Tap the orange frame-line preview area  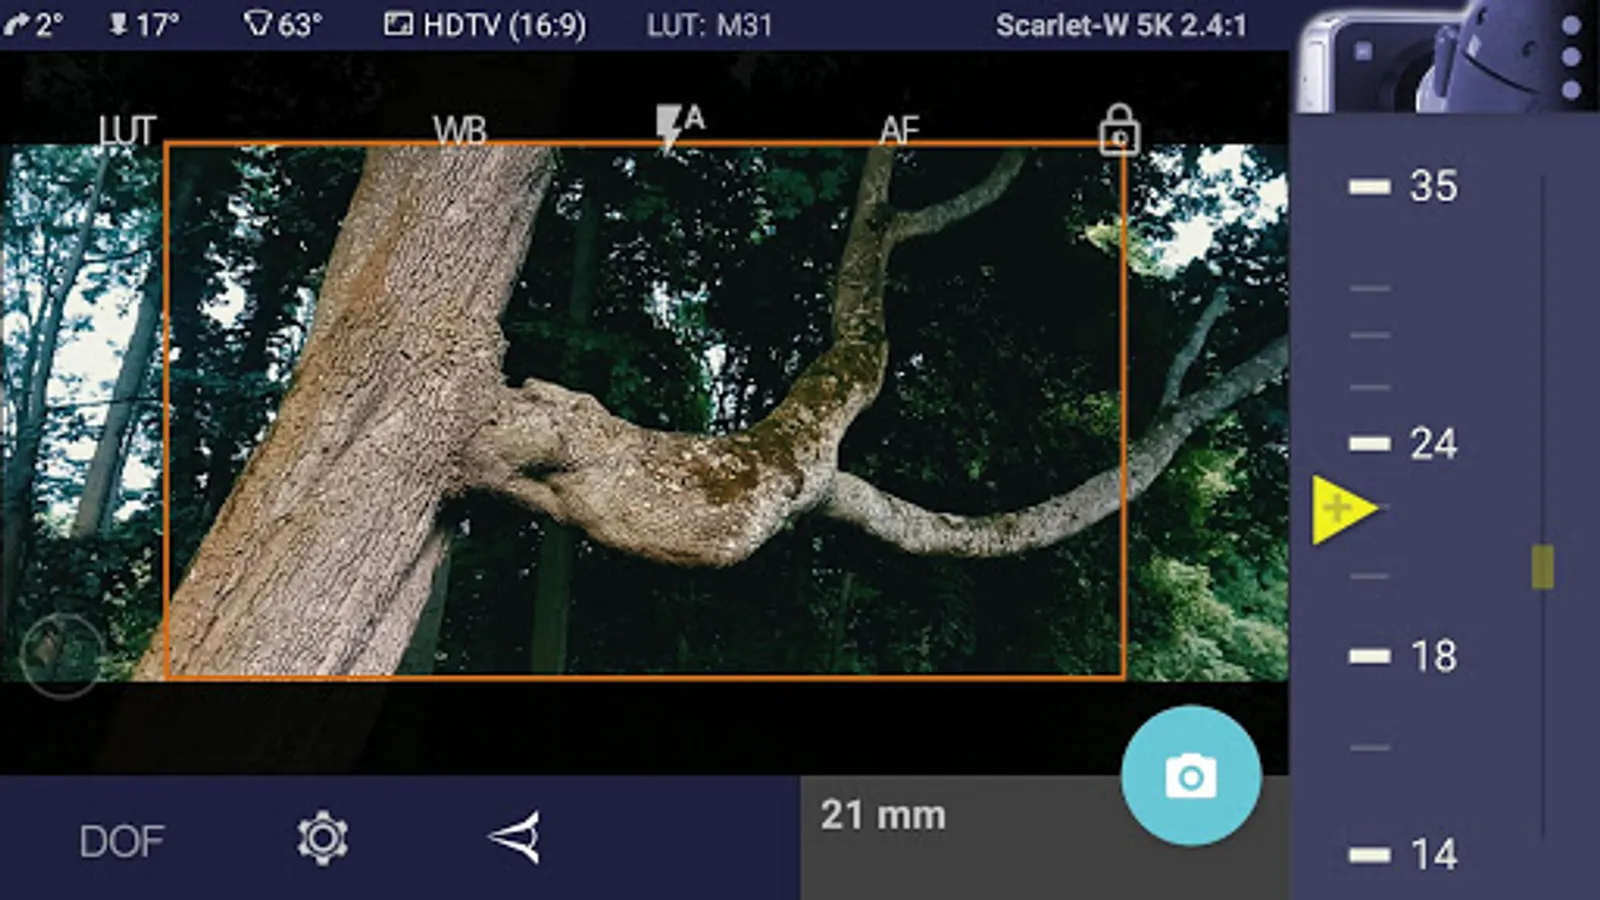[645, 411]
